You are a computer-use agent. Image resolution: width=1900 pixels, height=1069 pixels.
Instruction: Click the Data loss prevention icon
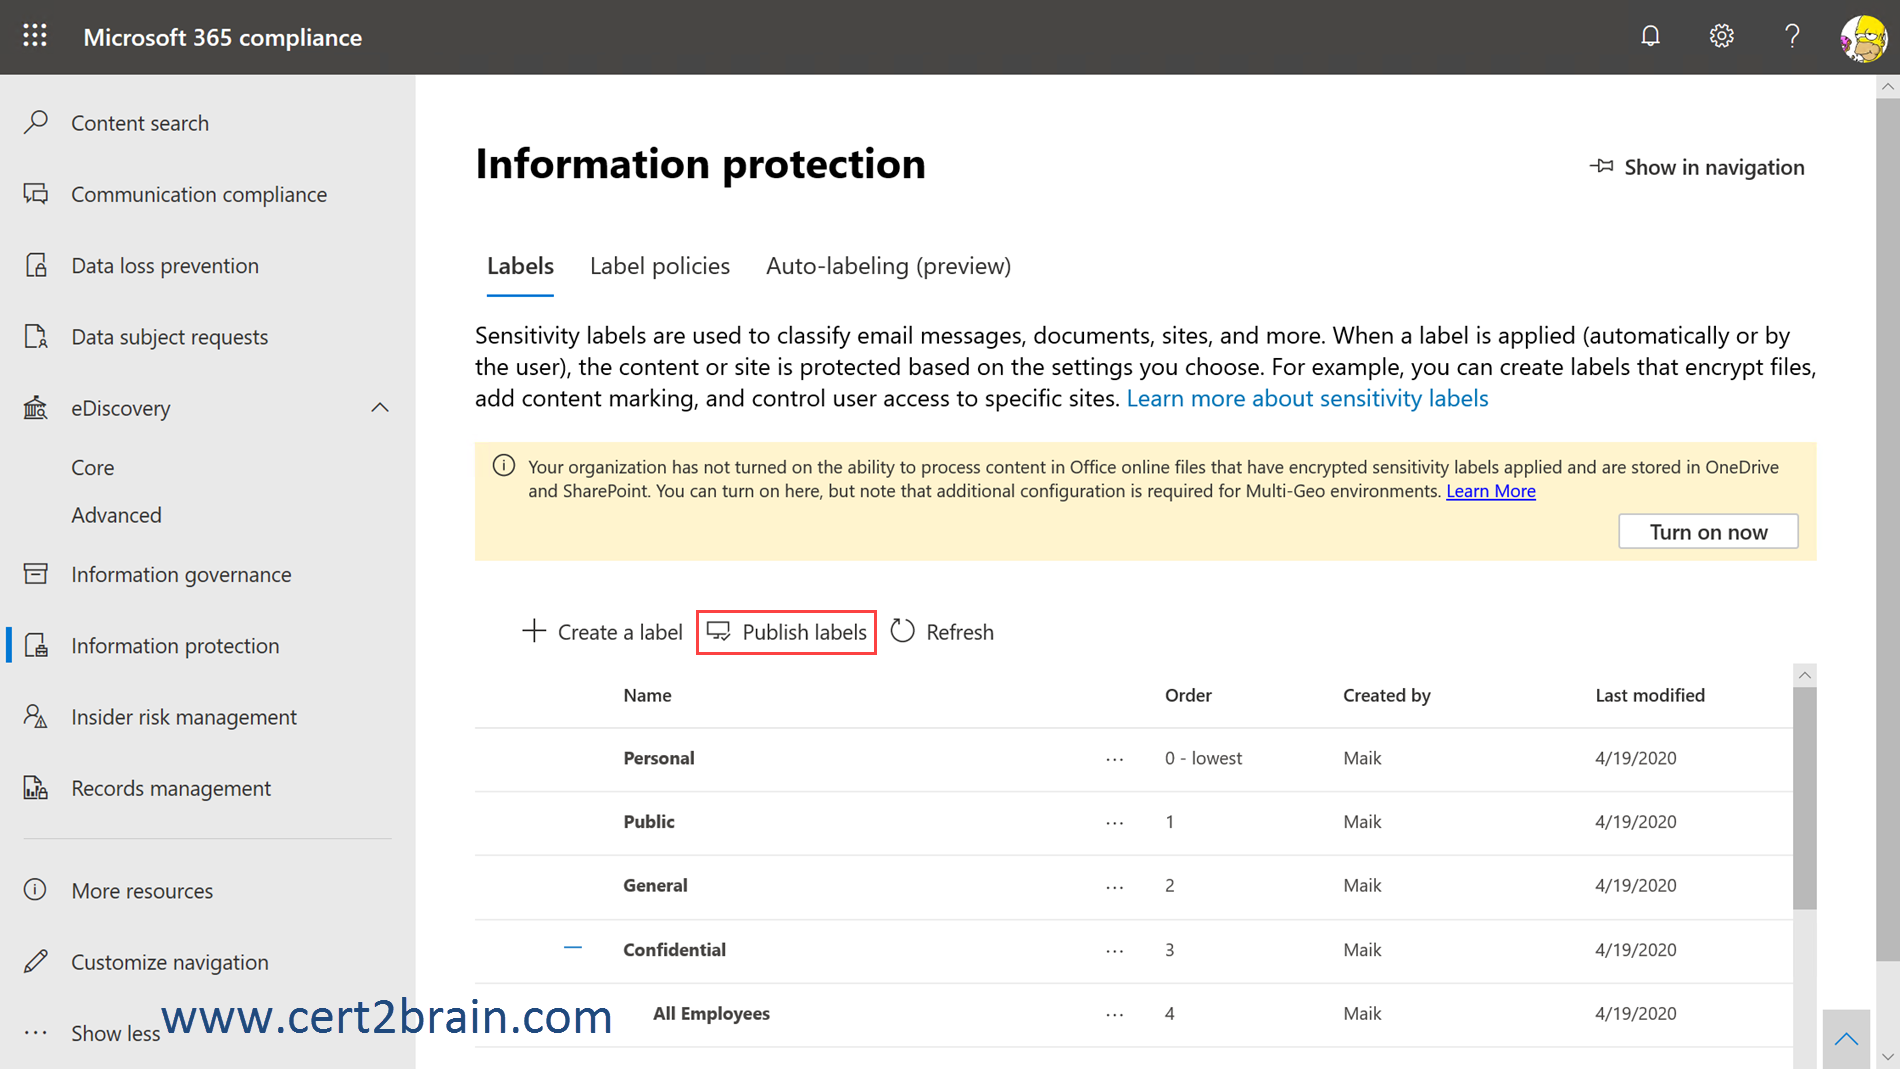(x=36, y=265)
